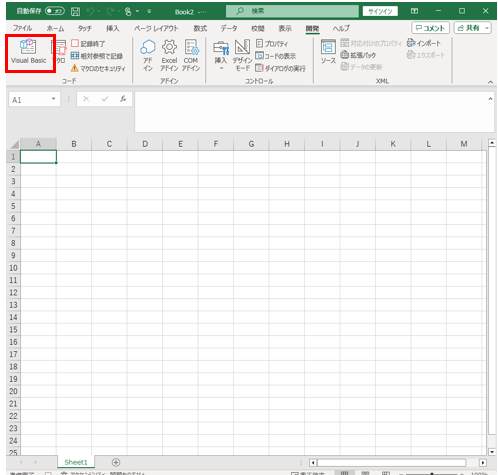498x475 pixels.
Task: Open the 数式 ribbon tab
Action: coord(200,29)
